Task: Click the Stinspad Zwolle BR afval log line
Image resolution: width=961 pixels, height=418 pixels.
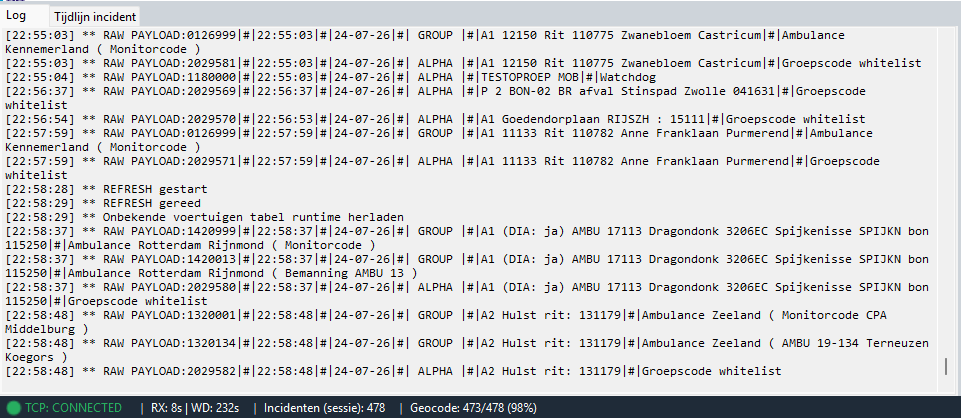Action: tap(435, 98)
